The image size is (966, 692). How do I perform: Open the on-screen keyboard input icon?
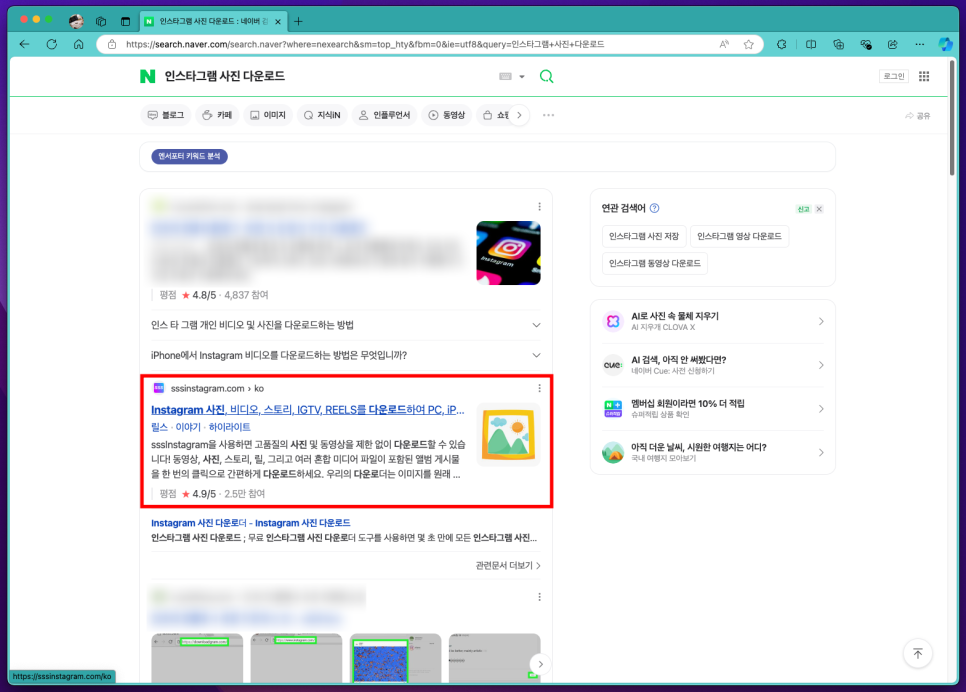(505, 76)
